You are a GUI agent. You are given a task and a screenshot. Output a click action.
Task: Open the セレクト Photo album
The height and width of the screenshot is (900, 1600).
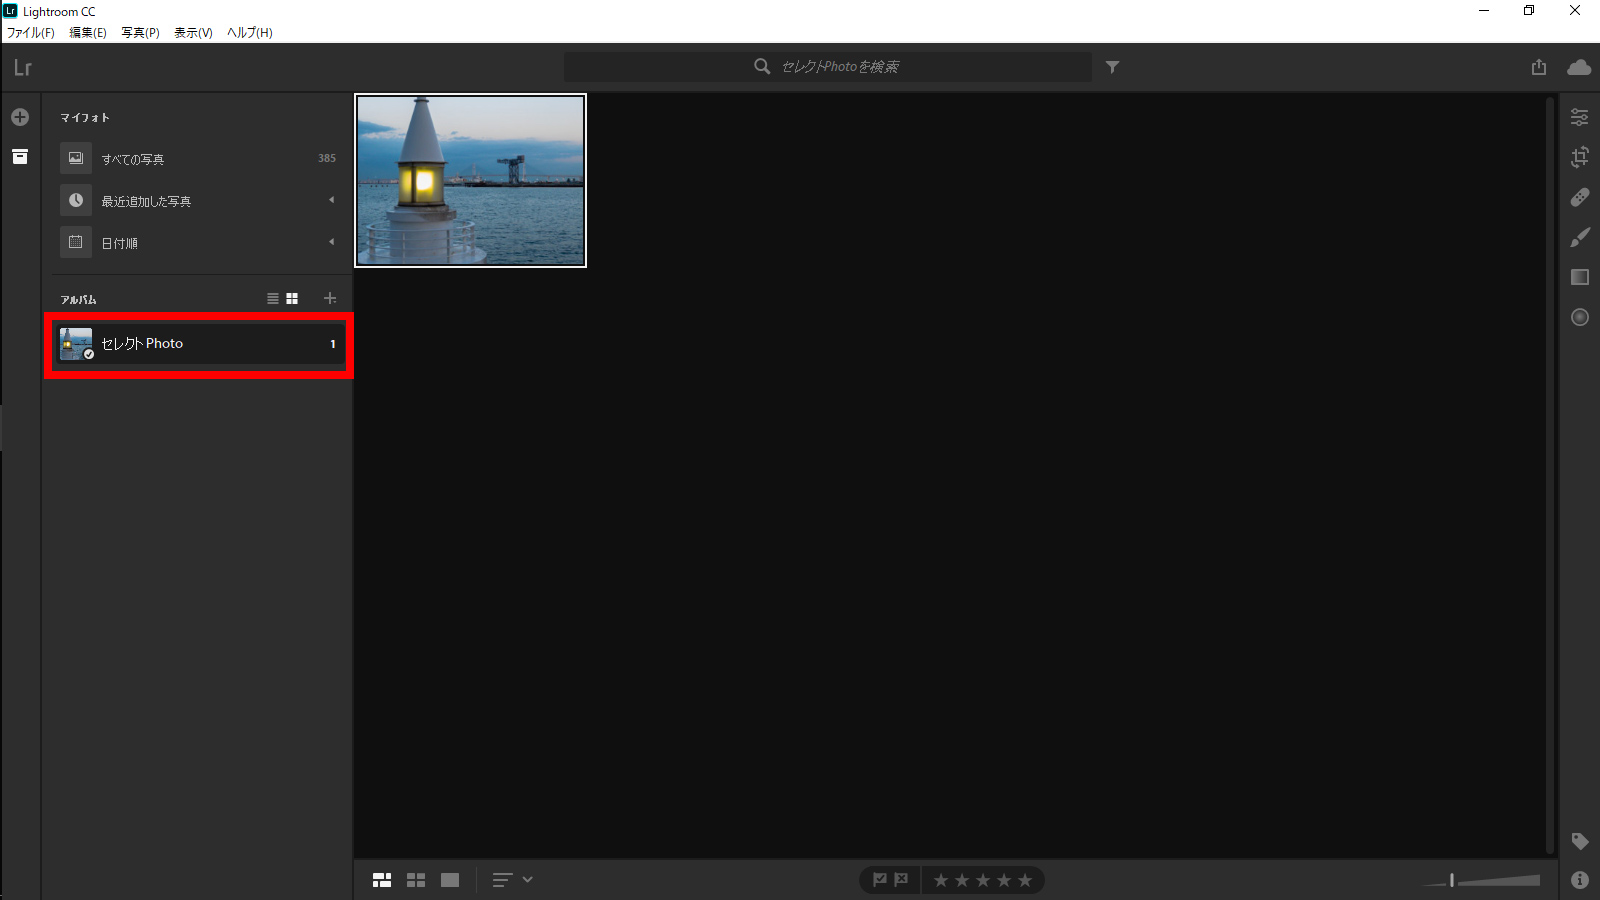(x=198, y=343)
